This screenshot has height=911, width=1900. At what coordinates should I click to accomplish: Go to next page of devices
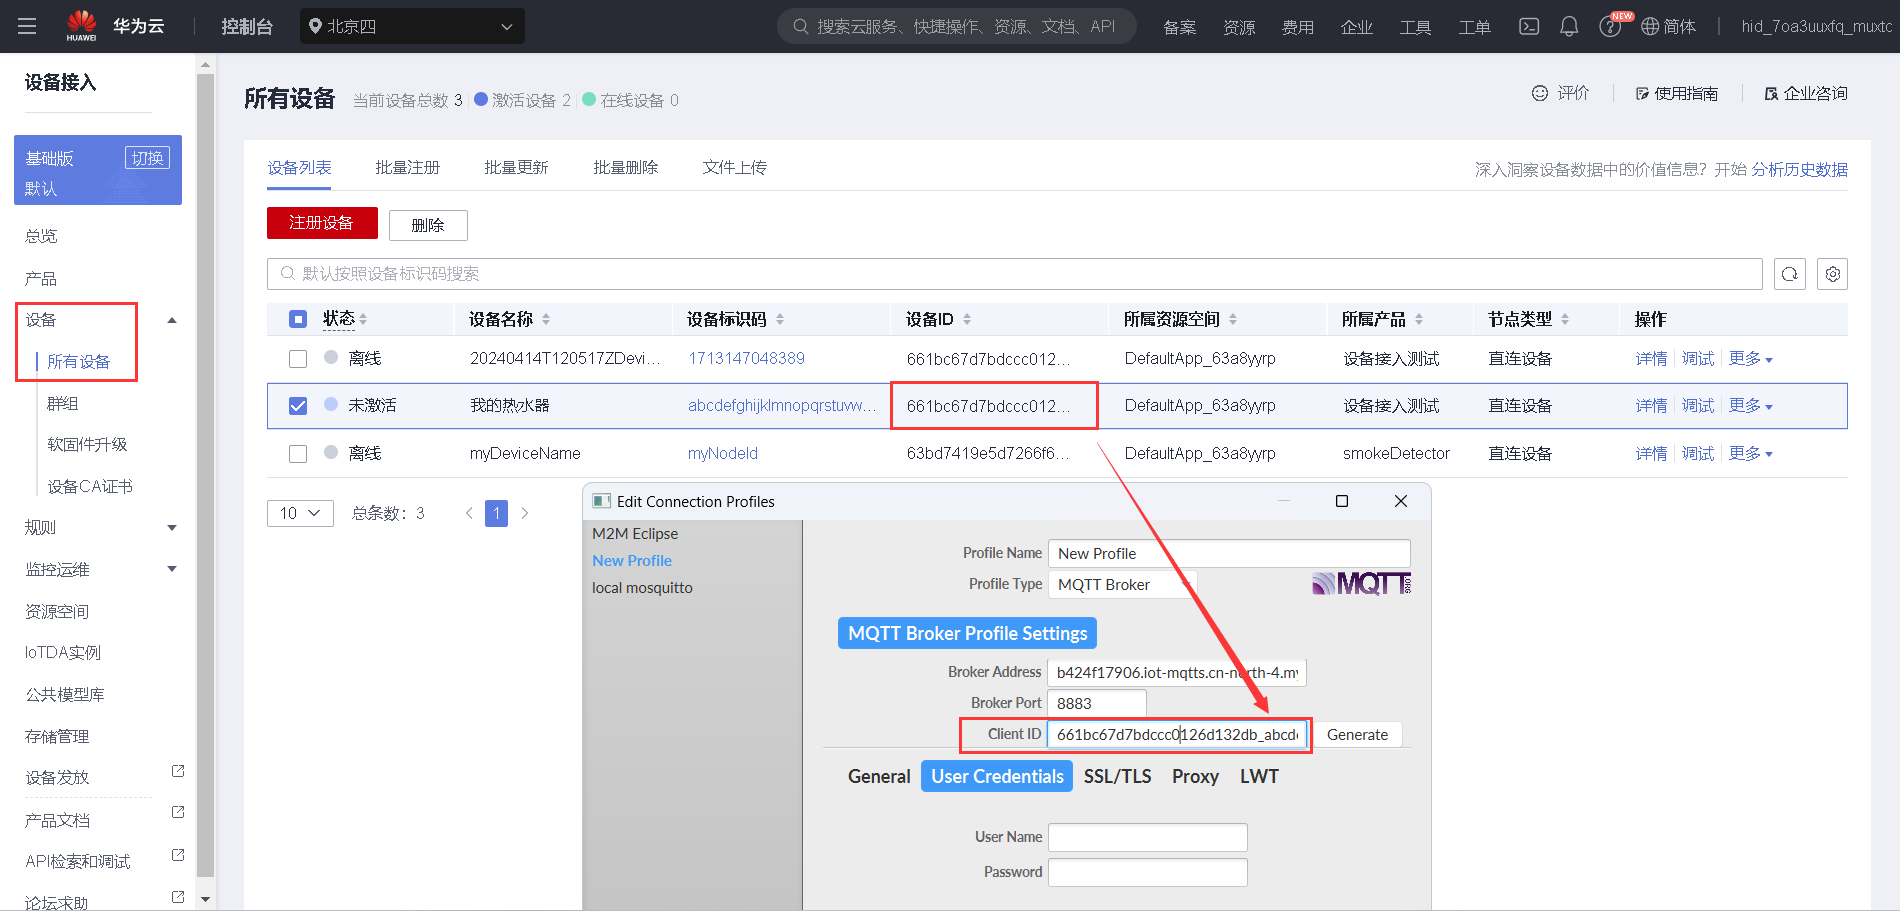pyautogui.click(x=525, y=513)
